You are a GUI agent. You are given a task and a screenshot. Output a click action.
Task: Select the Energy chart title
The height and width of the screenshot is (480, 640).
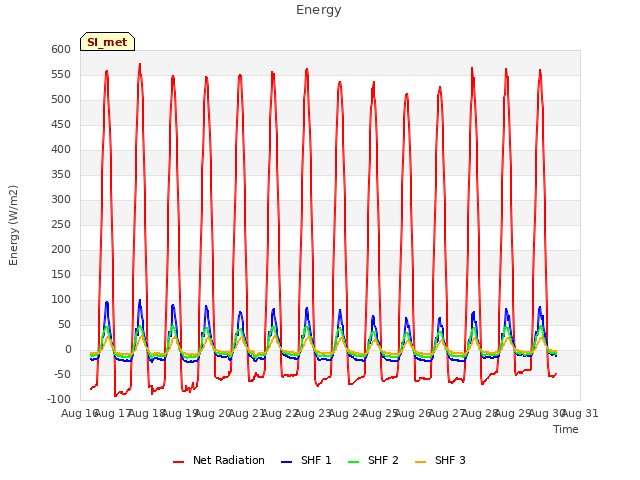click(x=319, y=10)
